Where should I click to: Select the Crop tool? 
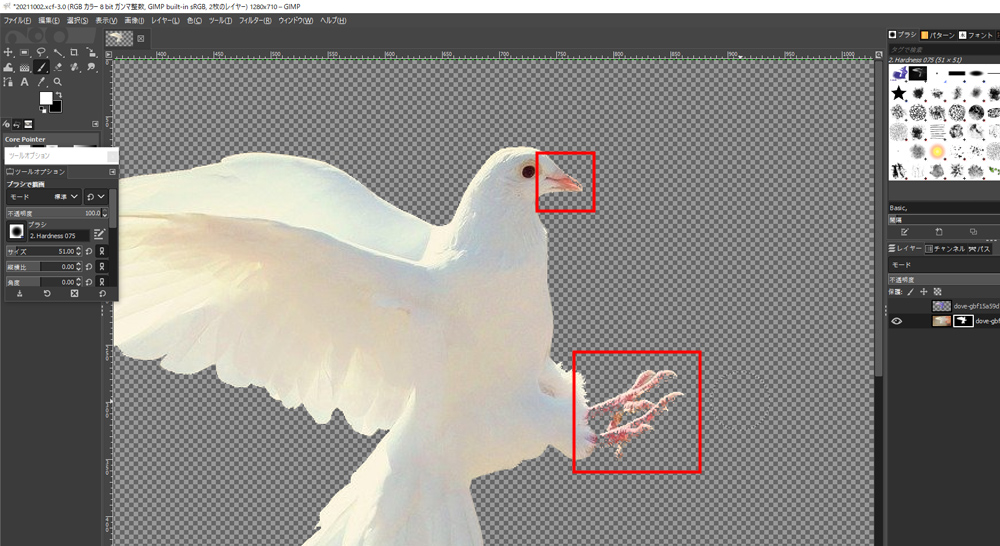coord(75,52)
